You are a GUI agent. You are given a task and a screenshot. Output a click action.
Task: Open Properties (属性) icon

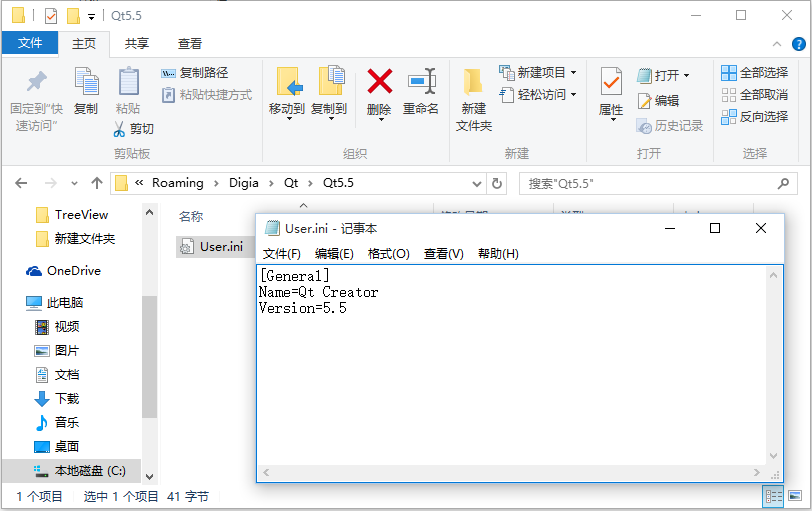point(611,83)
